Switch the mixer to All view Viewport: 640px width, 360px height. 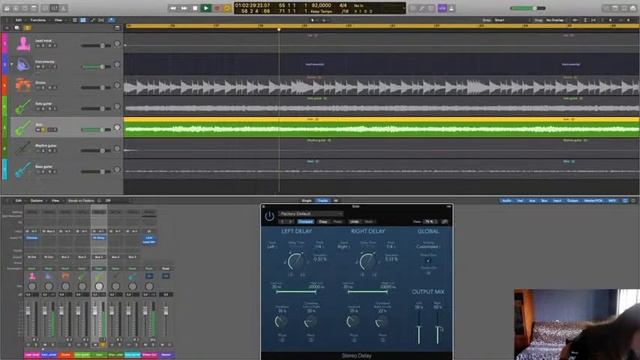click(336, 201)
